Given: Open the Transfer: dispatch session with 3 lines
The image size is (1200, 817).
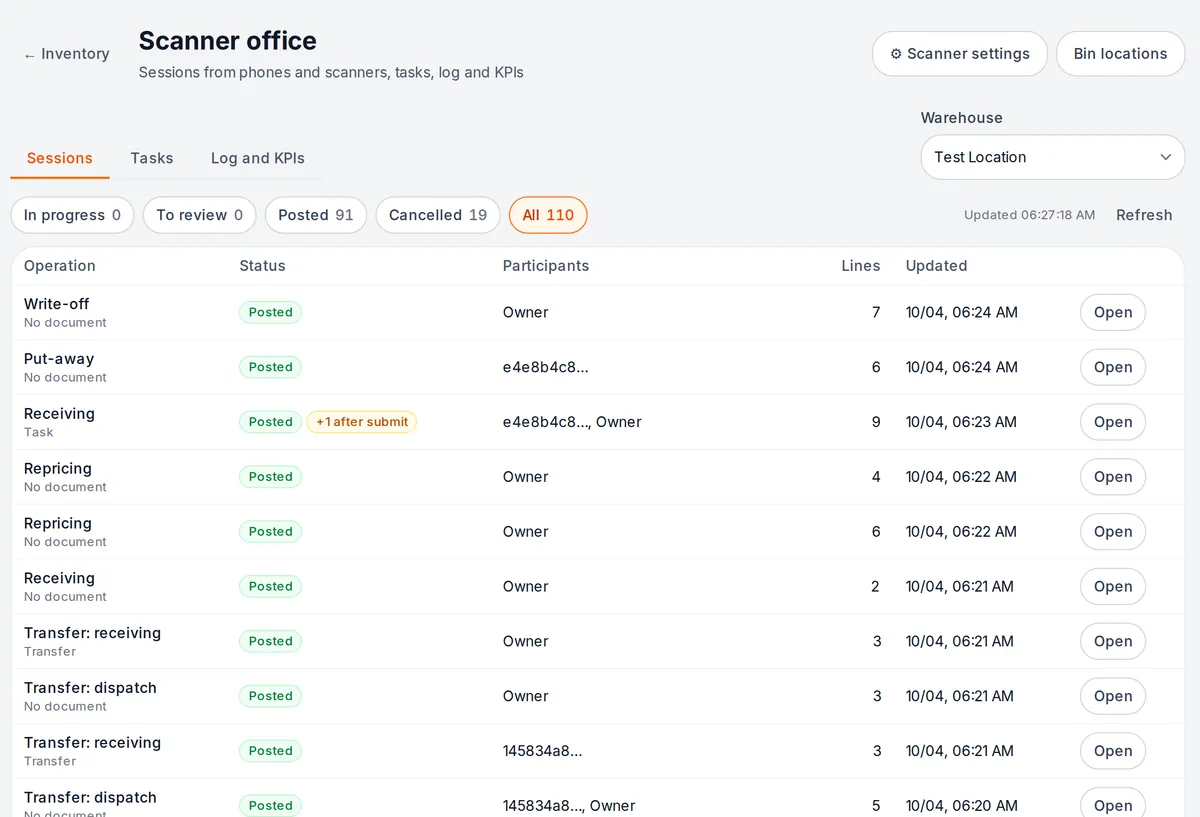Looking at the screenshot, I should pyautogui.click(x=1113, y=696).
